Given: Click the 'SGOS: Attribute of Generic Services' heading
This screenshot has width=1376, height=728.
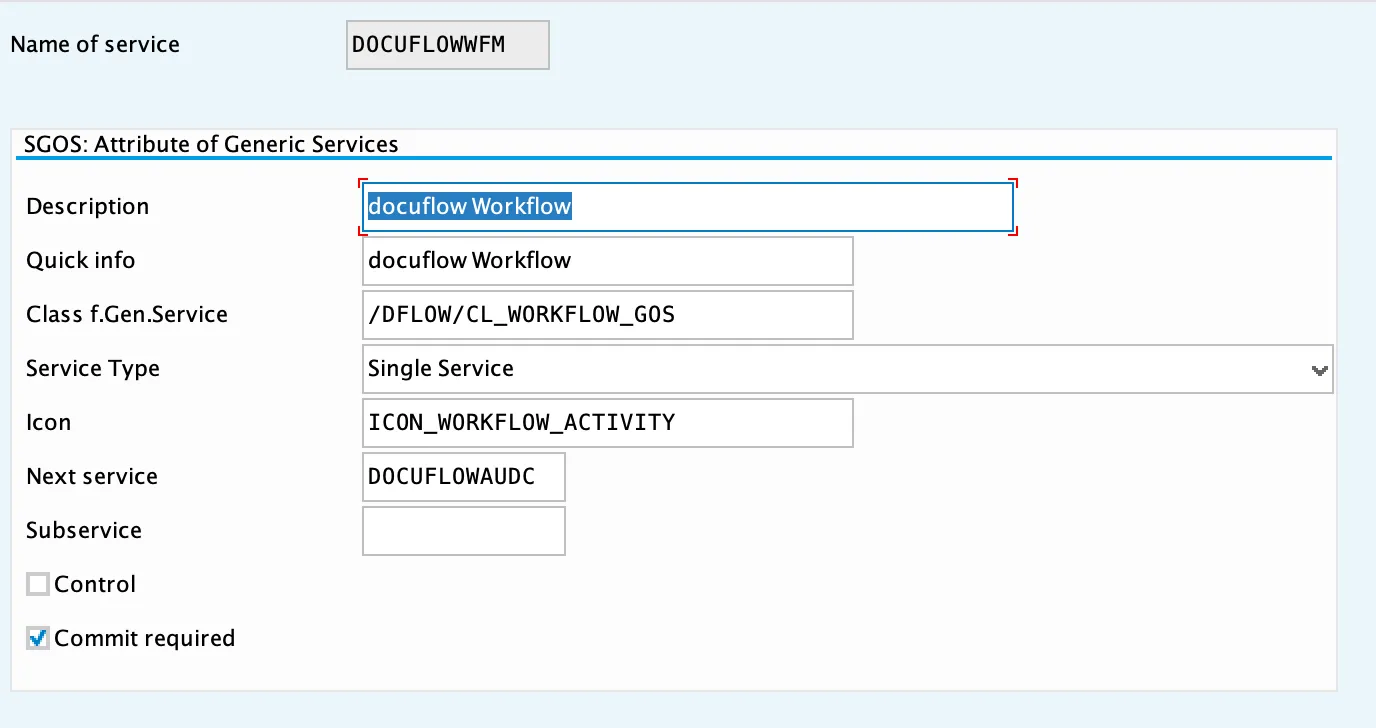Looking at the screenshot, I should tap(210, 144).
